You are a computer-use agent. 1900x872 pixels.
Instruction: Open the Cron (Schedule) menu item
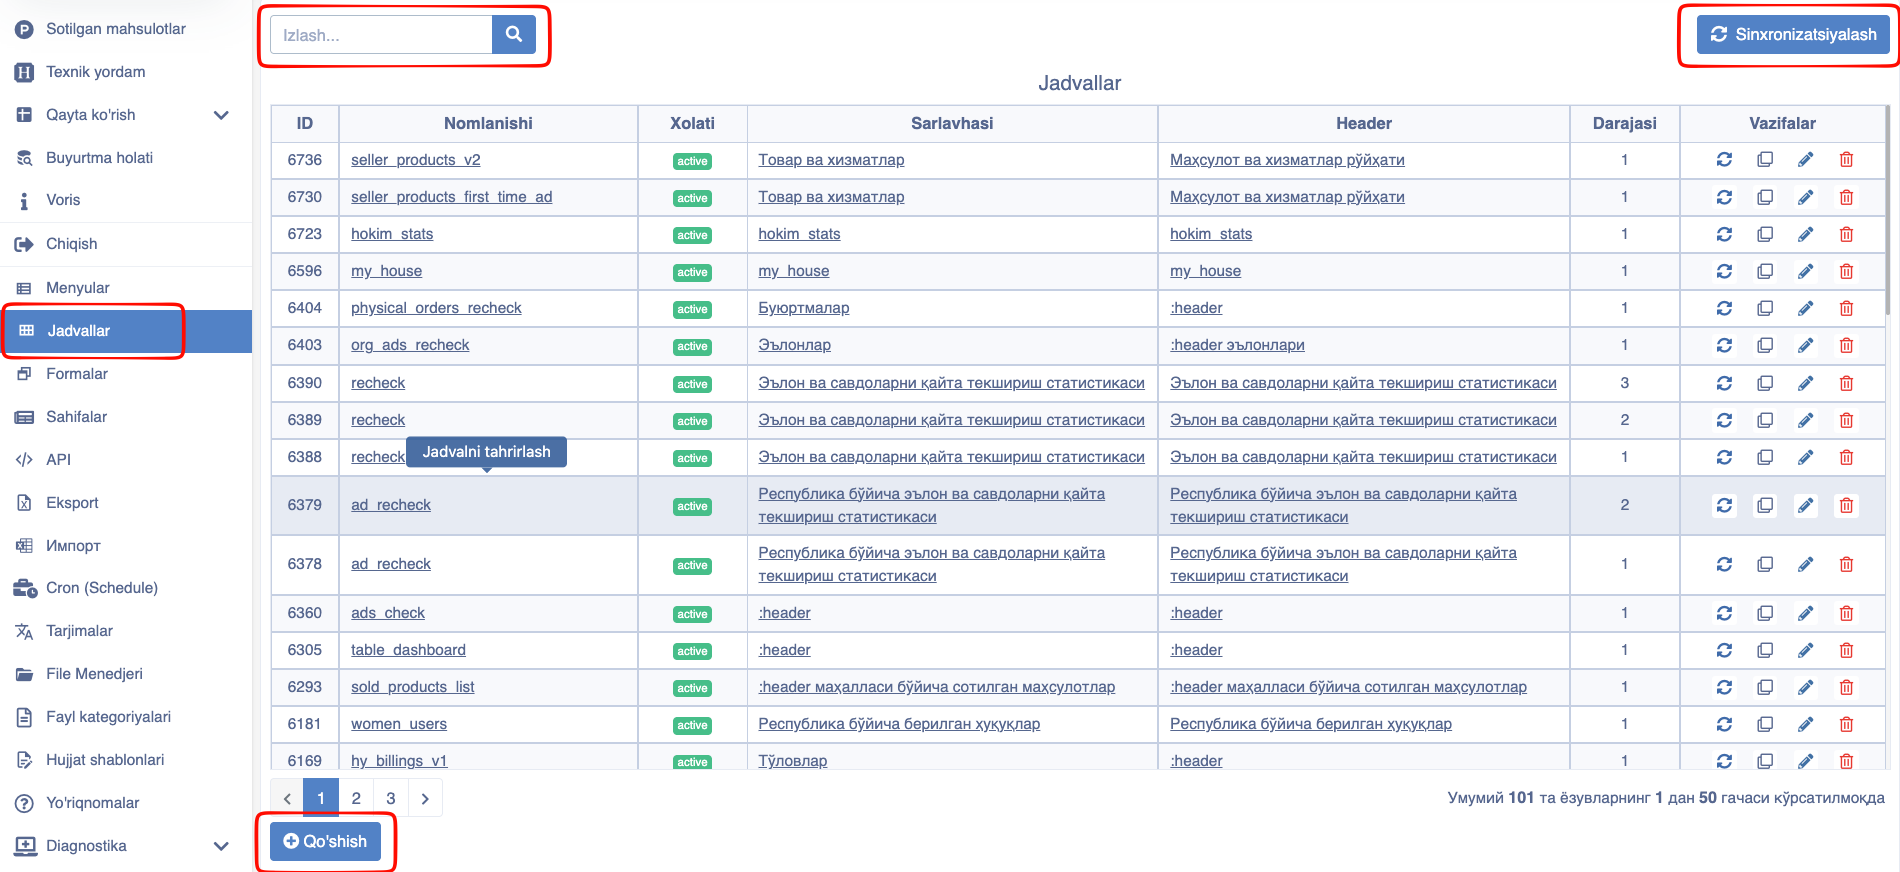(x=126, y=588)
